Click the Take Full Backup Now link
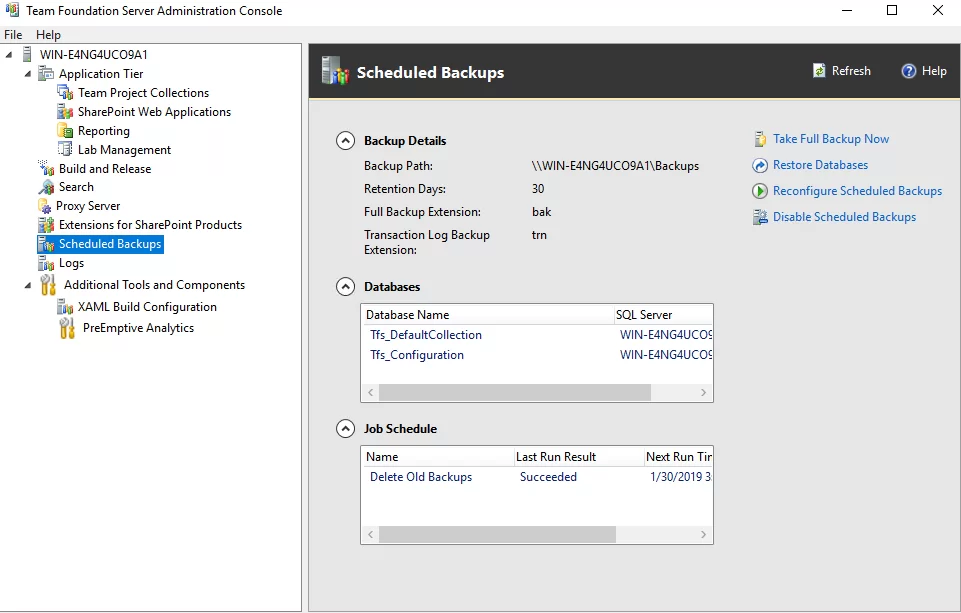This screenshot has height=613, width=961. (830, 139)
